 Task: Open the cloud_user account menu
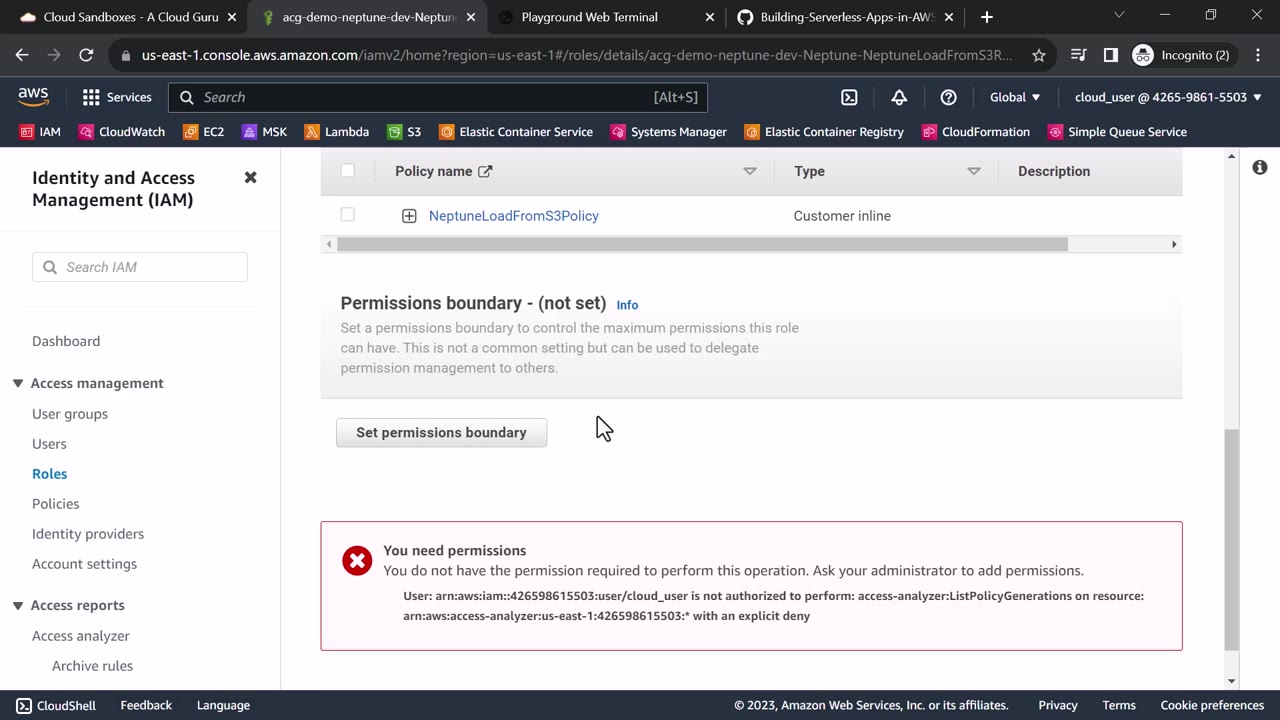pyautogui.click(x=1168, y=97)
